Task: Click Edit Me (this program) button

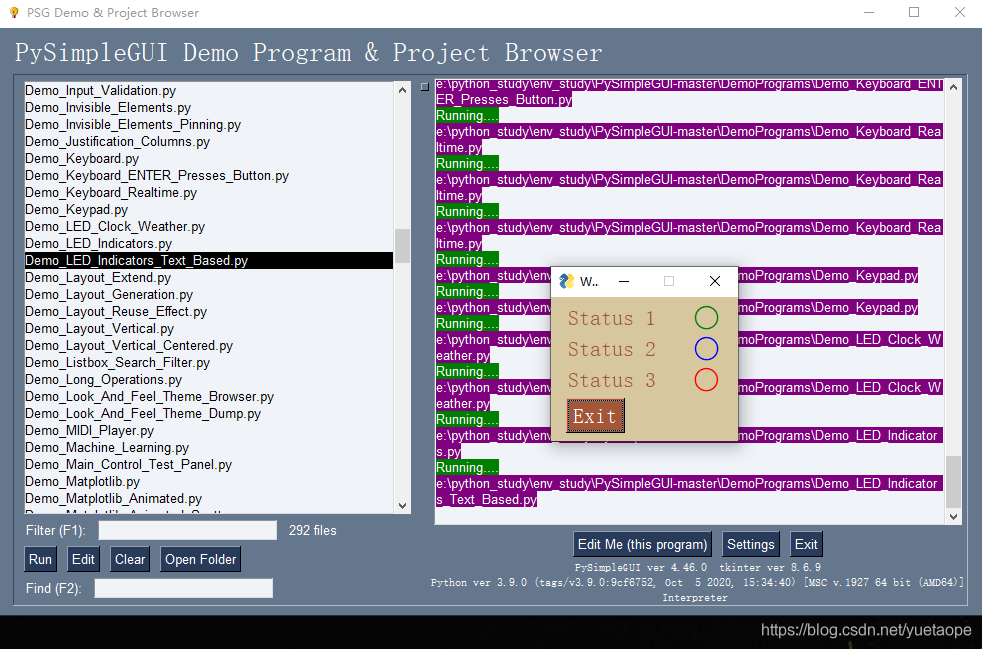Action: click(x=643, y=544)
